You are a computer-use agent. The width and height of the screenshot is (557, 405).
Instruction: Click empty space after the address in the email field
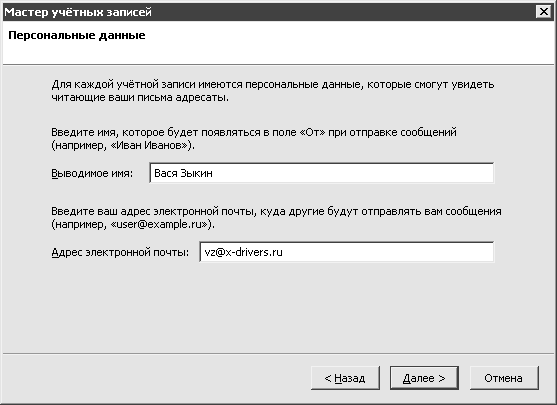tap(387, 252)
